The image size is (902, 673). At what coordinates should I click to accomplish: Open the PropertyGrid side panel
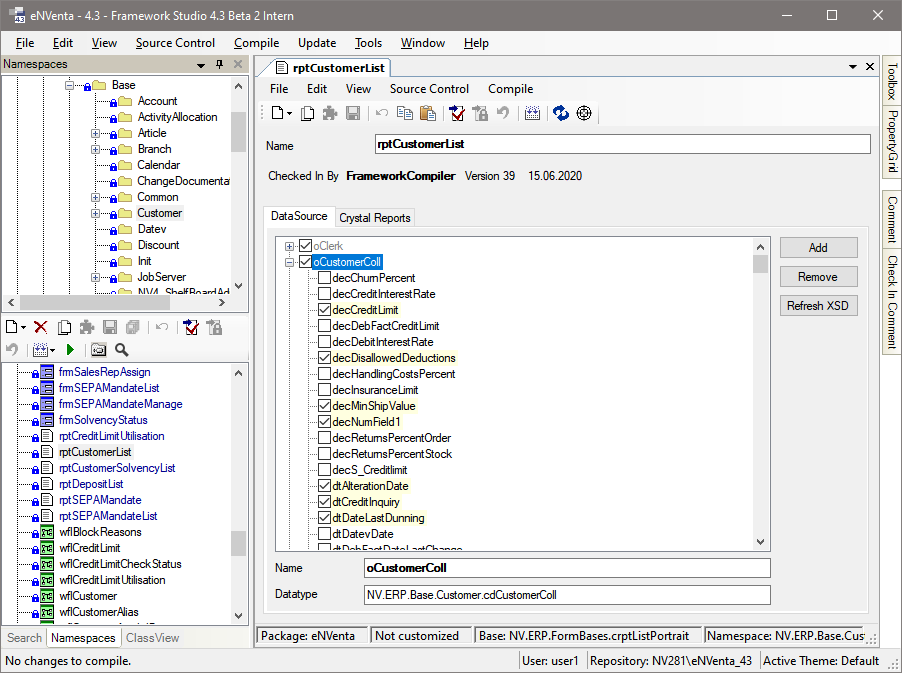pos(892,142)
